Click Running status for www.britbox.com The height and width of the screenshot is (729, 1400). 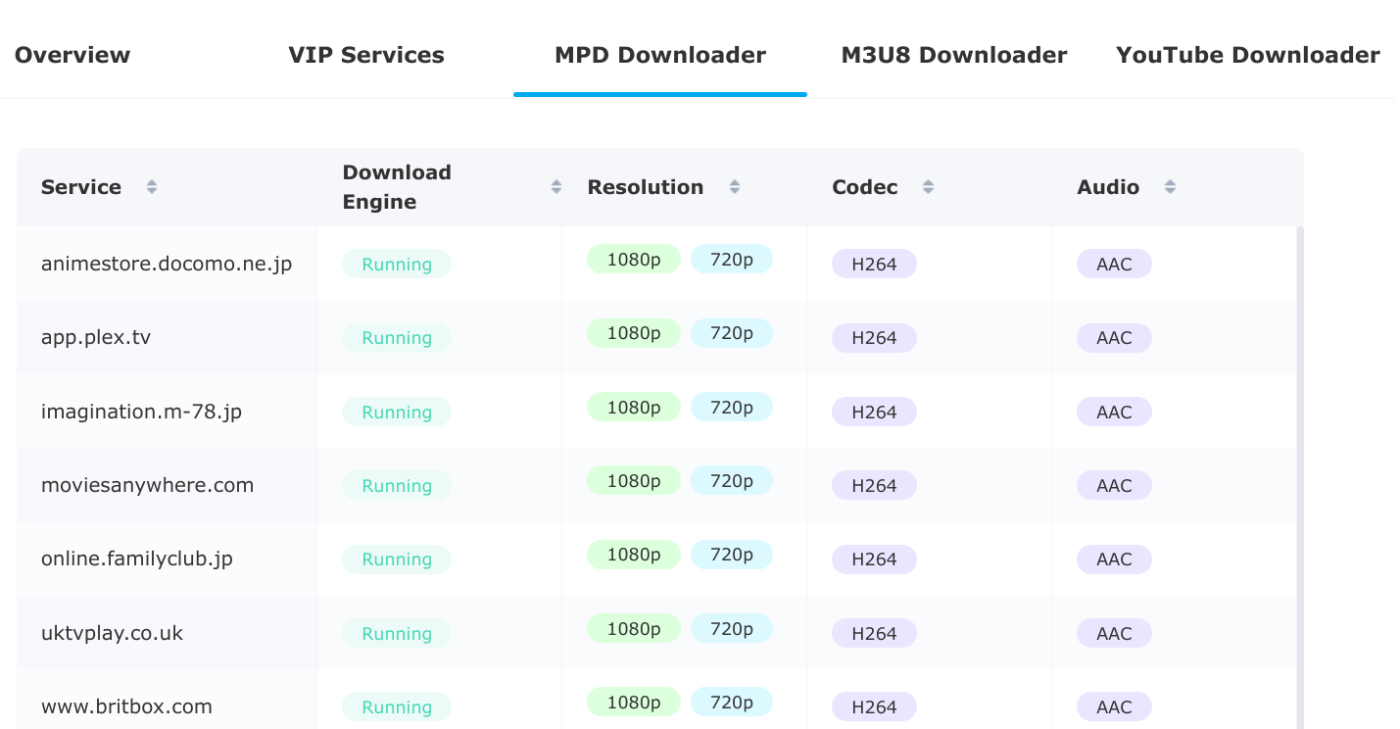[x=397, y=707]
